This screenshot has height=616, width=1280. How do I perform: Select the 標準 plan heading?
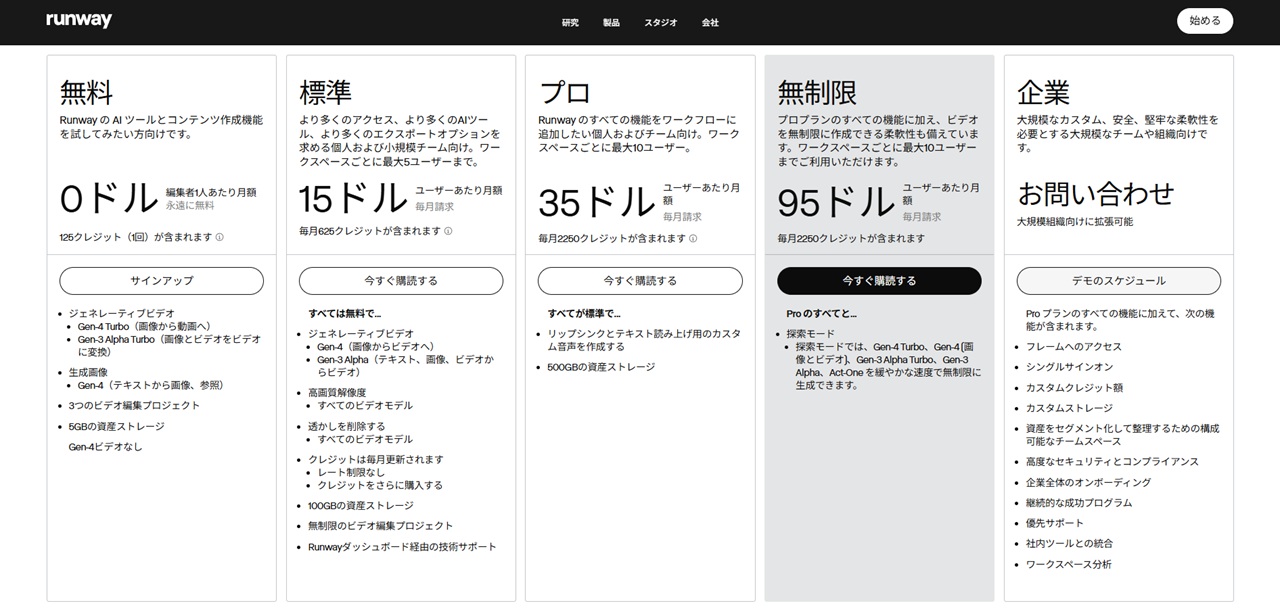(x=325, y=93)
